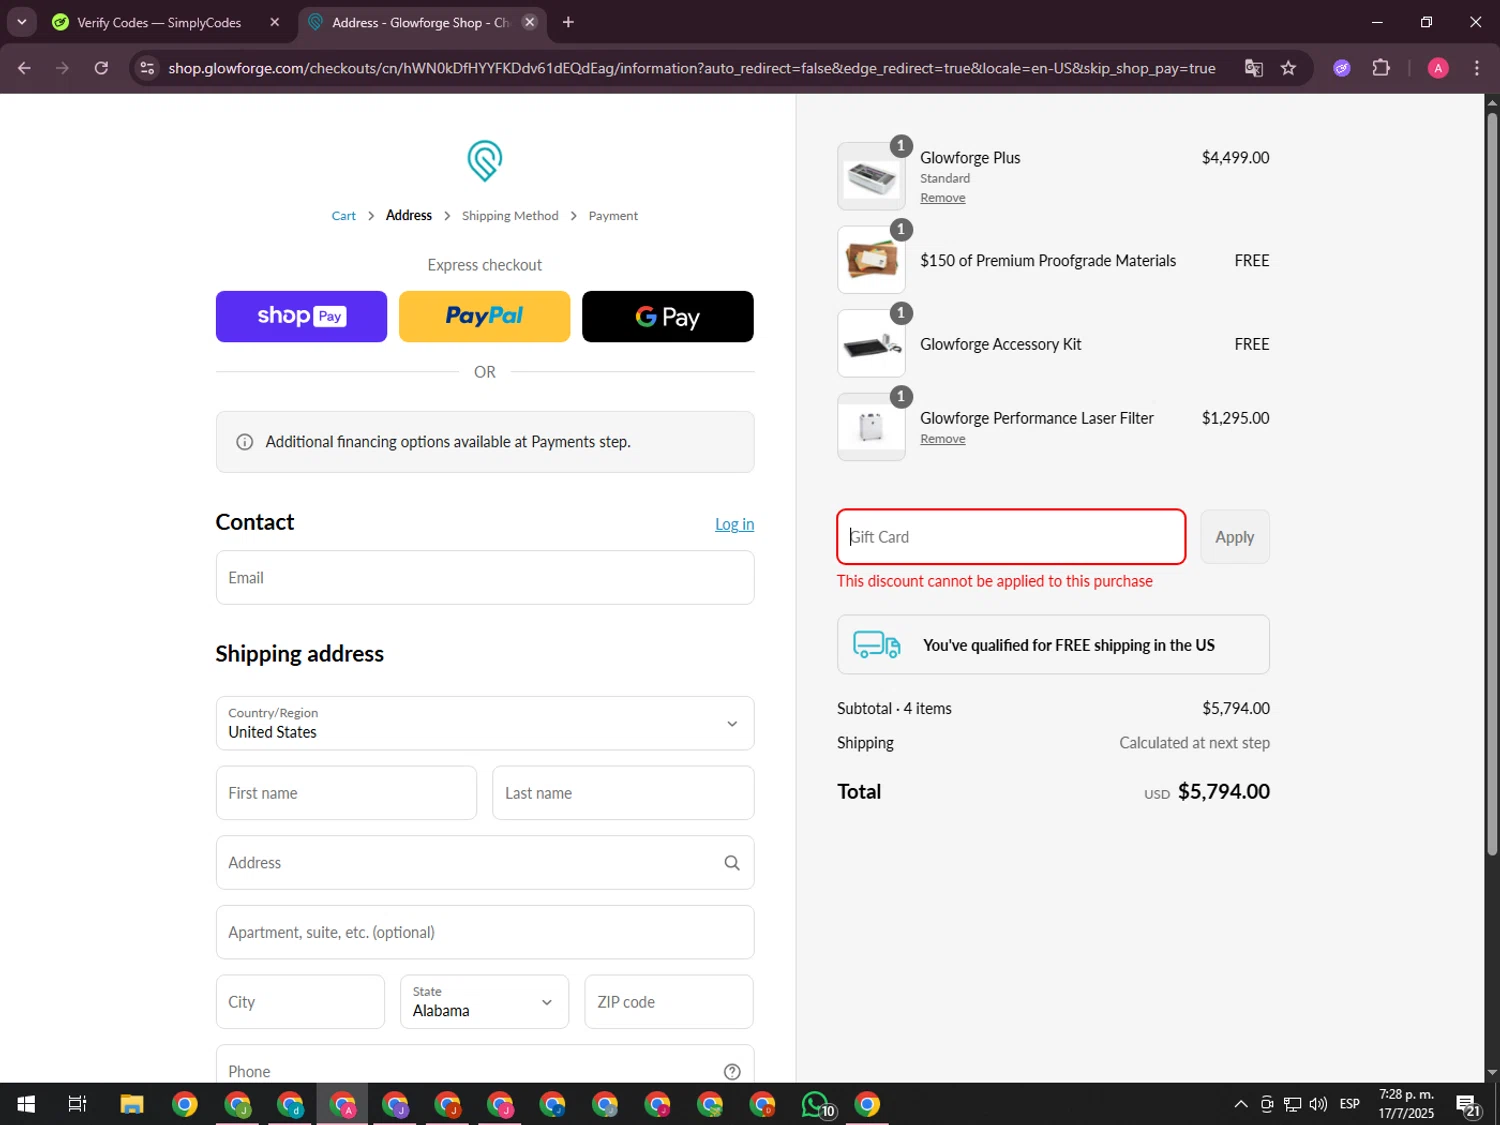1500x1125 pixels.
Task: Open WhatsApp from the taskbar
Action: (x=816, y=1105)
